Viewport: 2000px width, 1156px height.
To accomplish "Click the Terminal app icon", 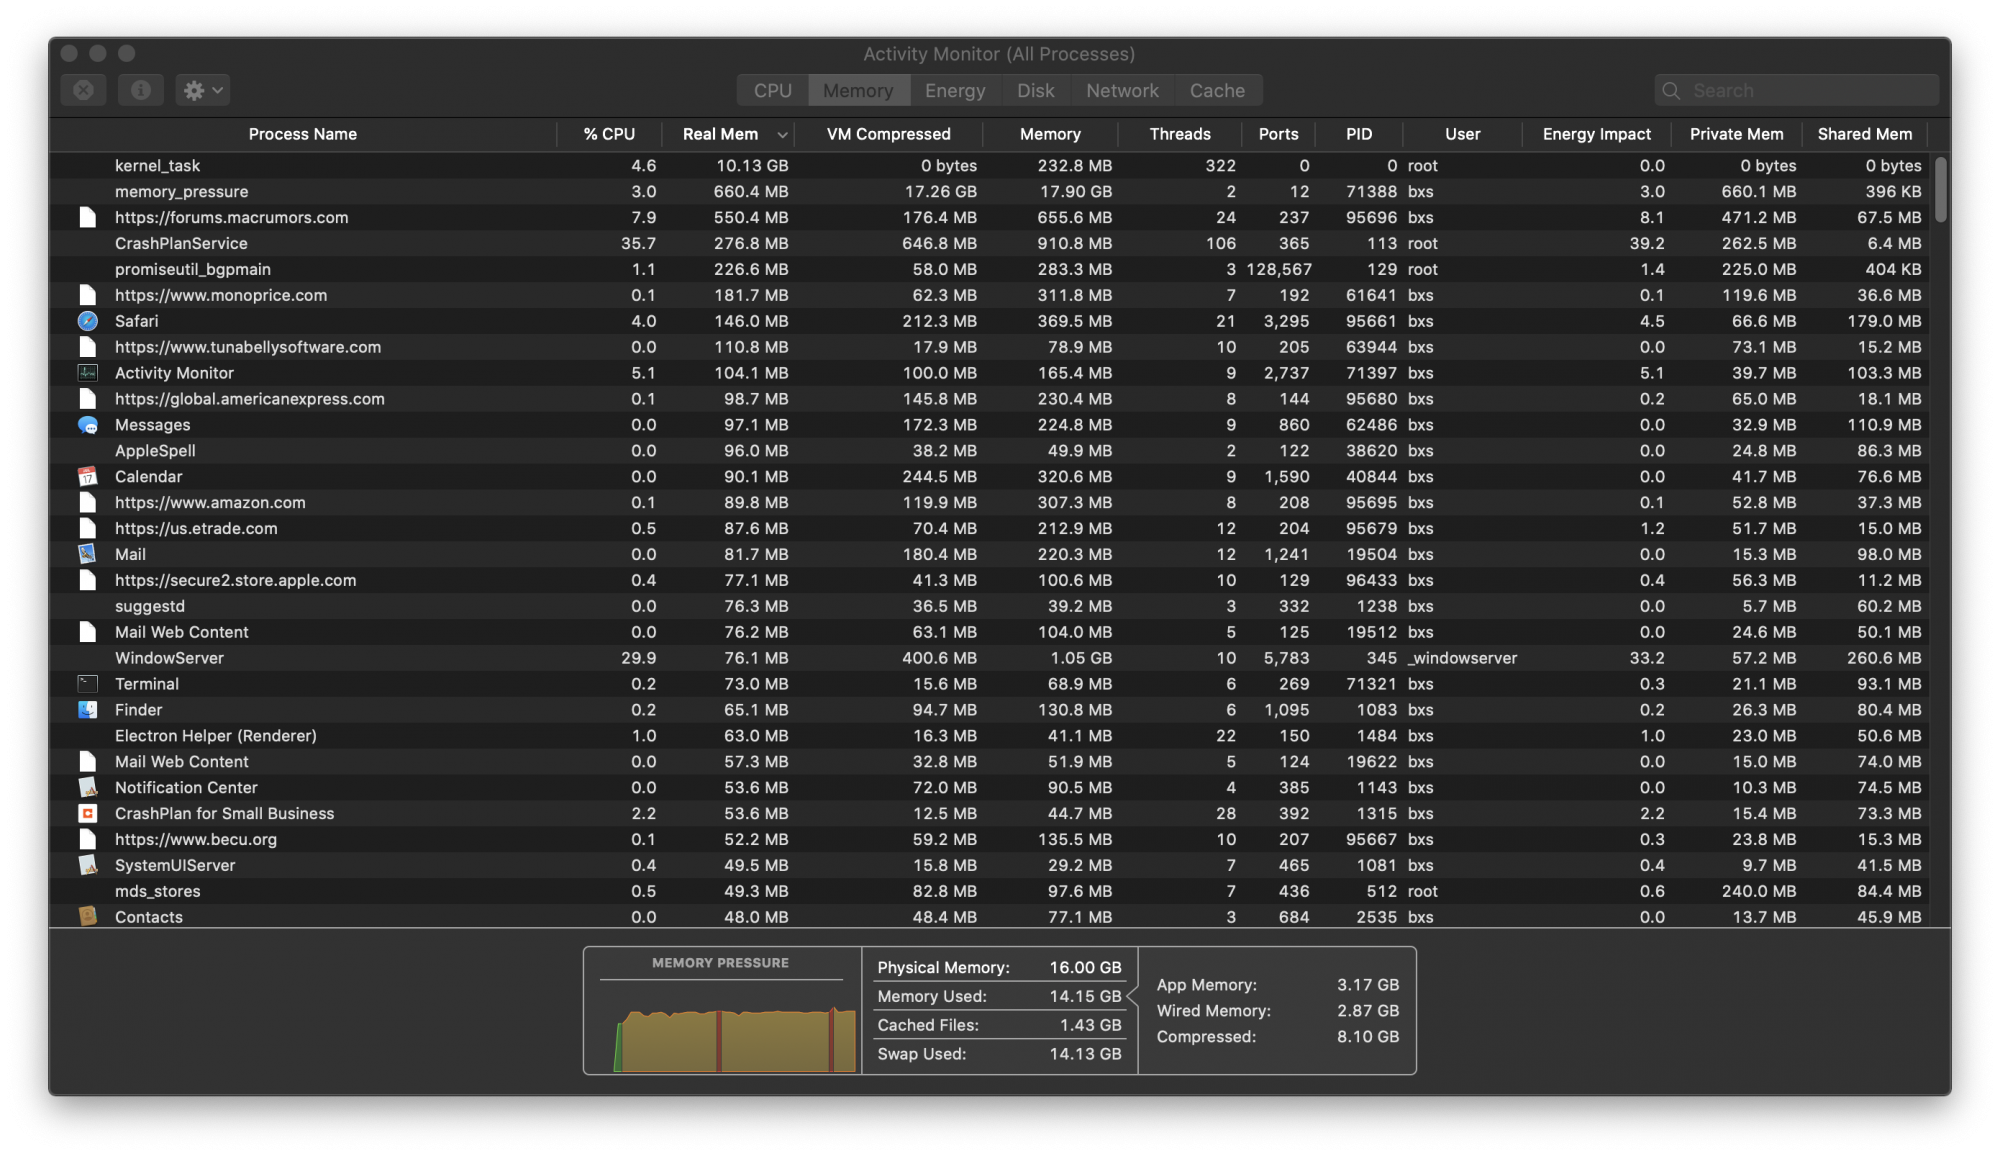I will 88,684.
